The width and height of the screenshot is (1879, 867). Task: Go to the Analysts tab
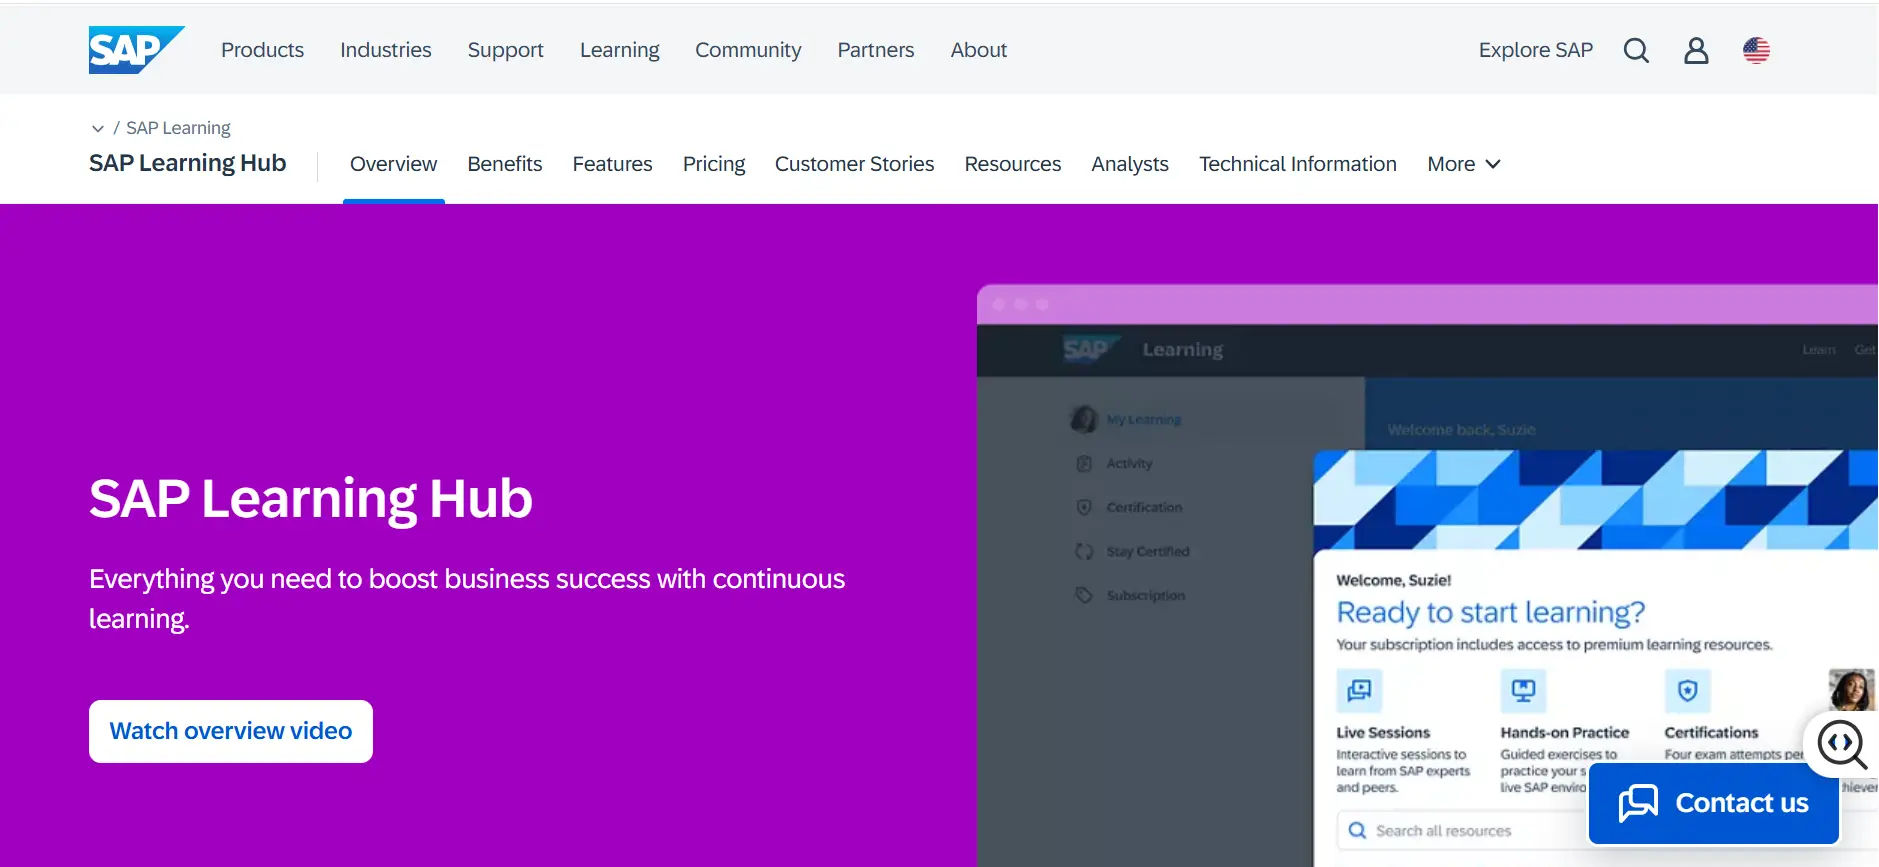1130,164
